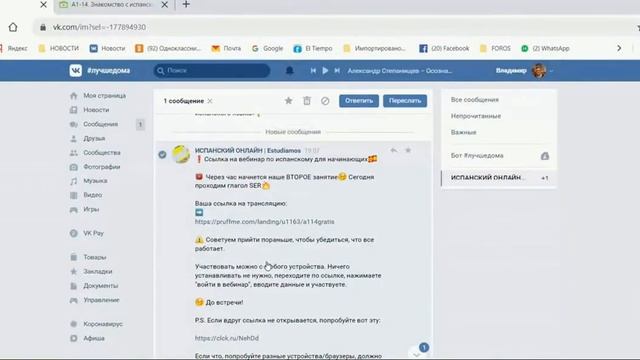640x360 pixels.
Task: Open WhatsApp bookmark
Action: (545, 48)
